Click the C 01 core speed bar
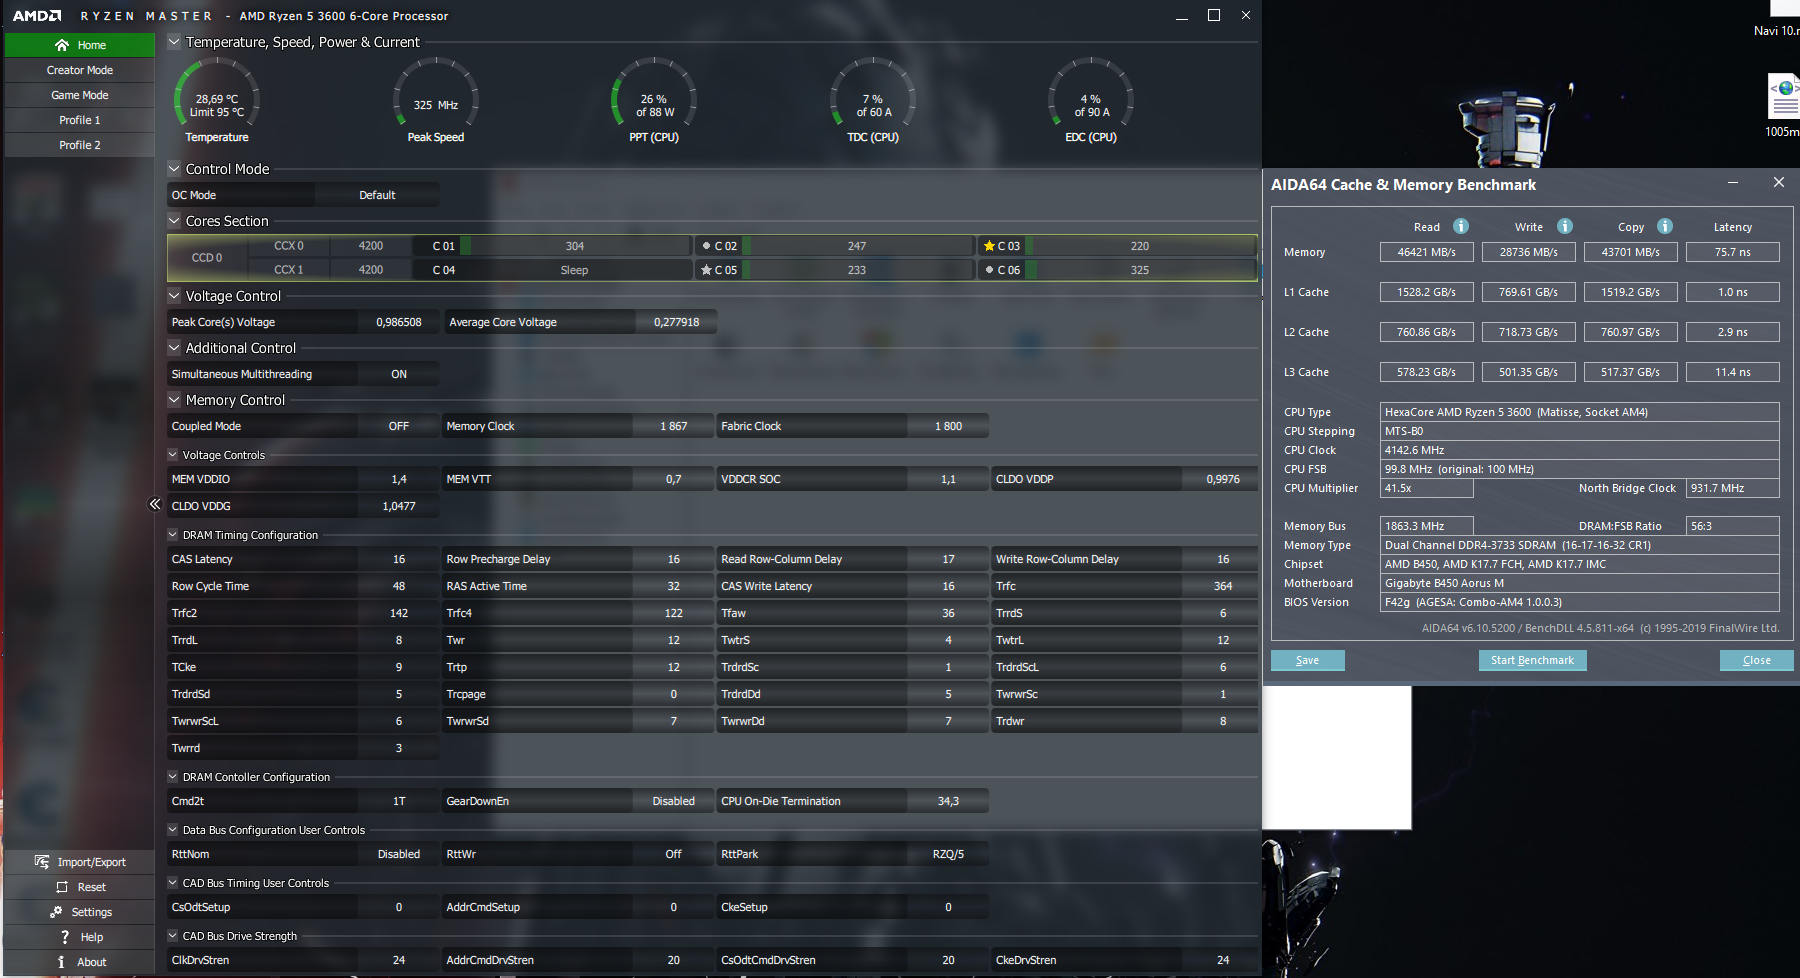 point(574,246)
